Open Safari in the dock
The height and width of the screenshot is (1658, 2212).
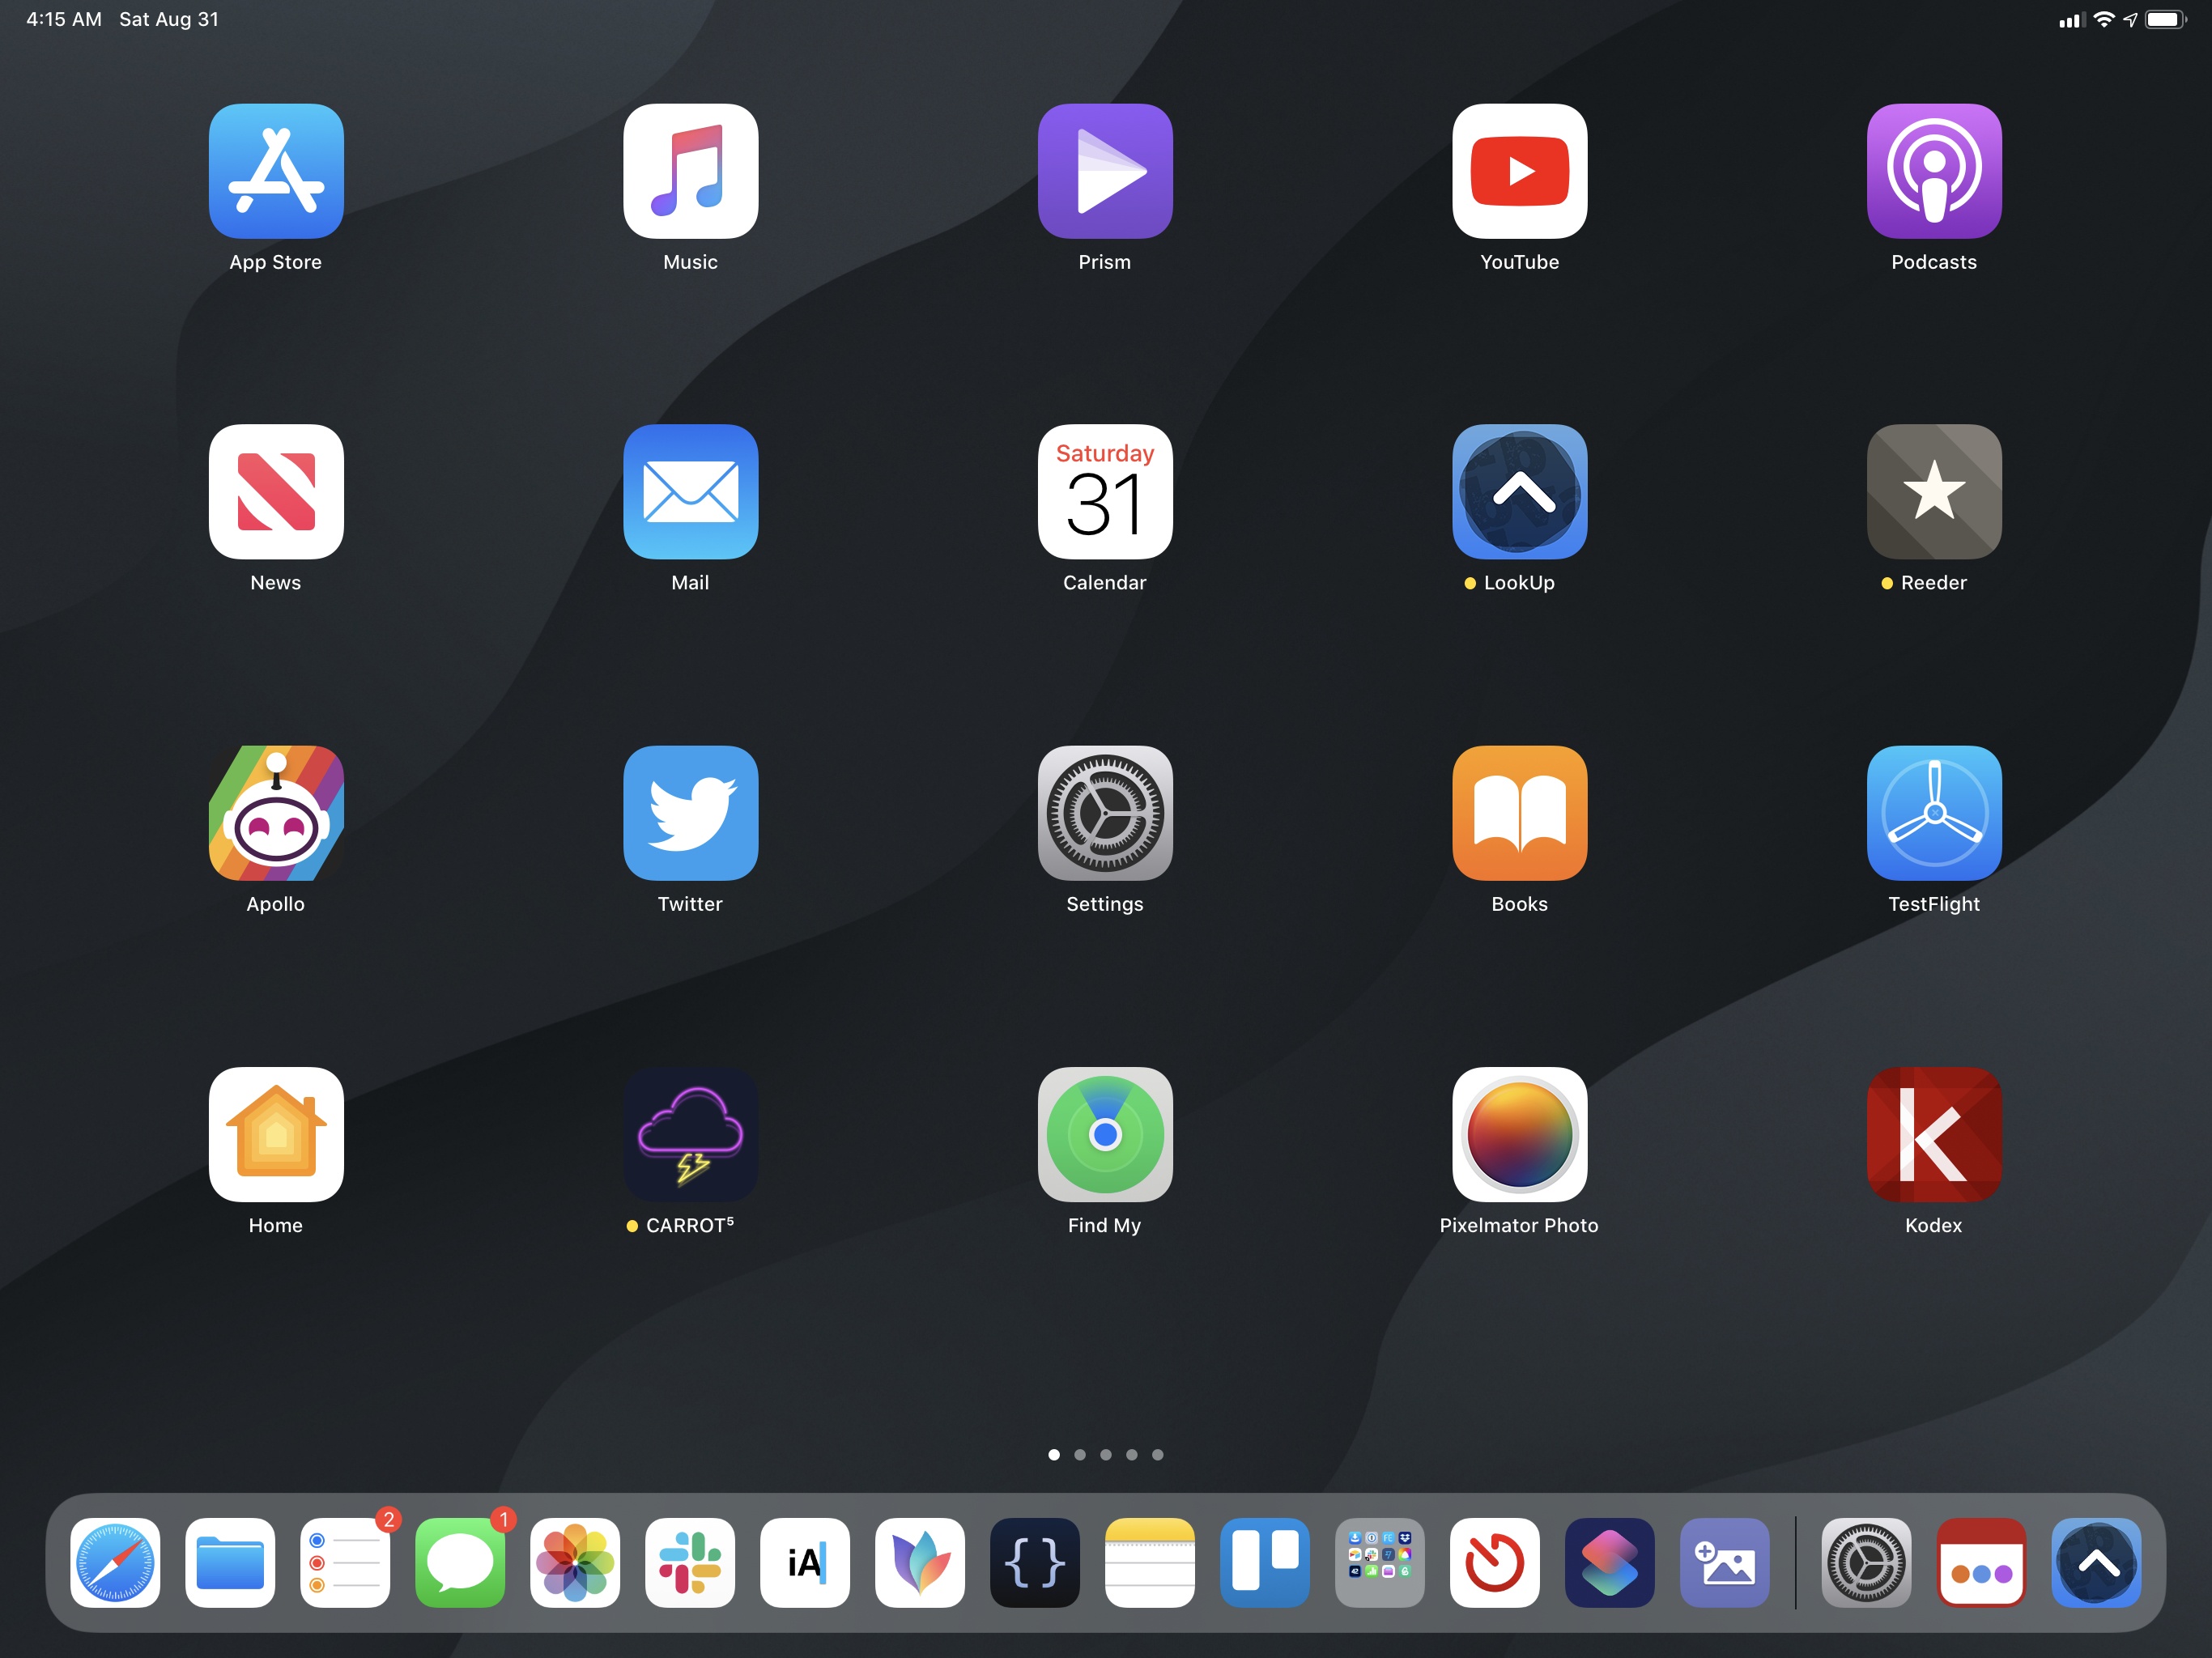coord(115,1563)
